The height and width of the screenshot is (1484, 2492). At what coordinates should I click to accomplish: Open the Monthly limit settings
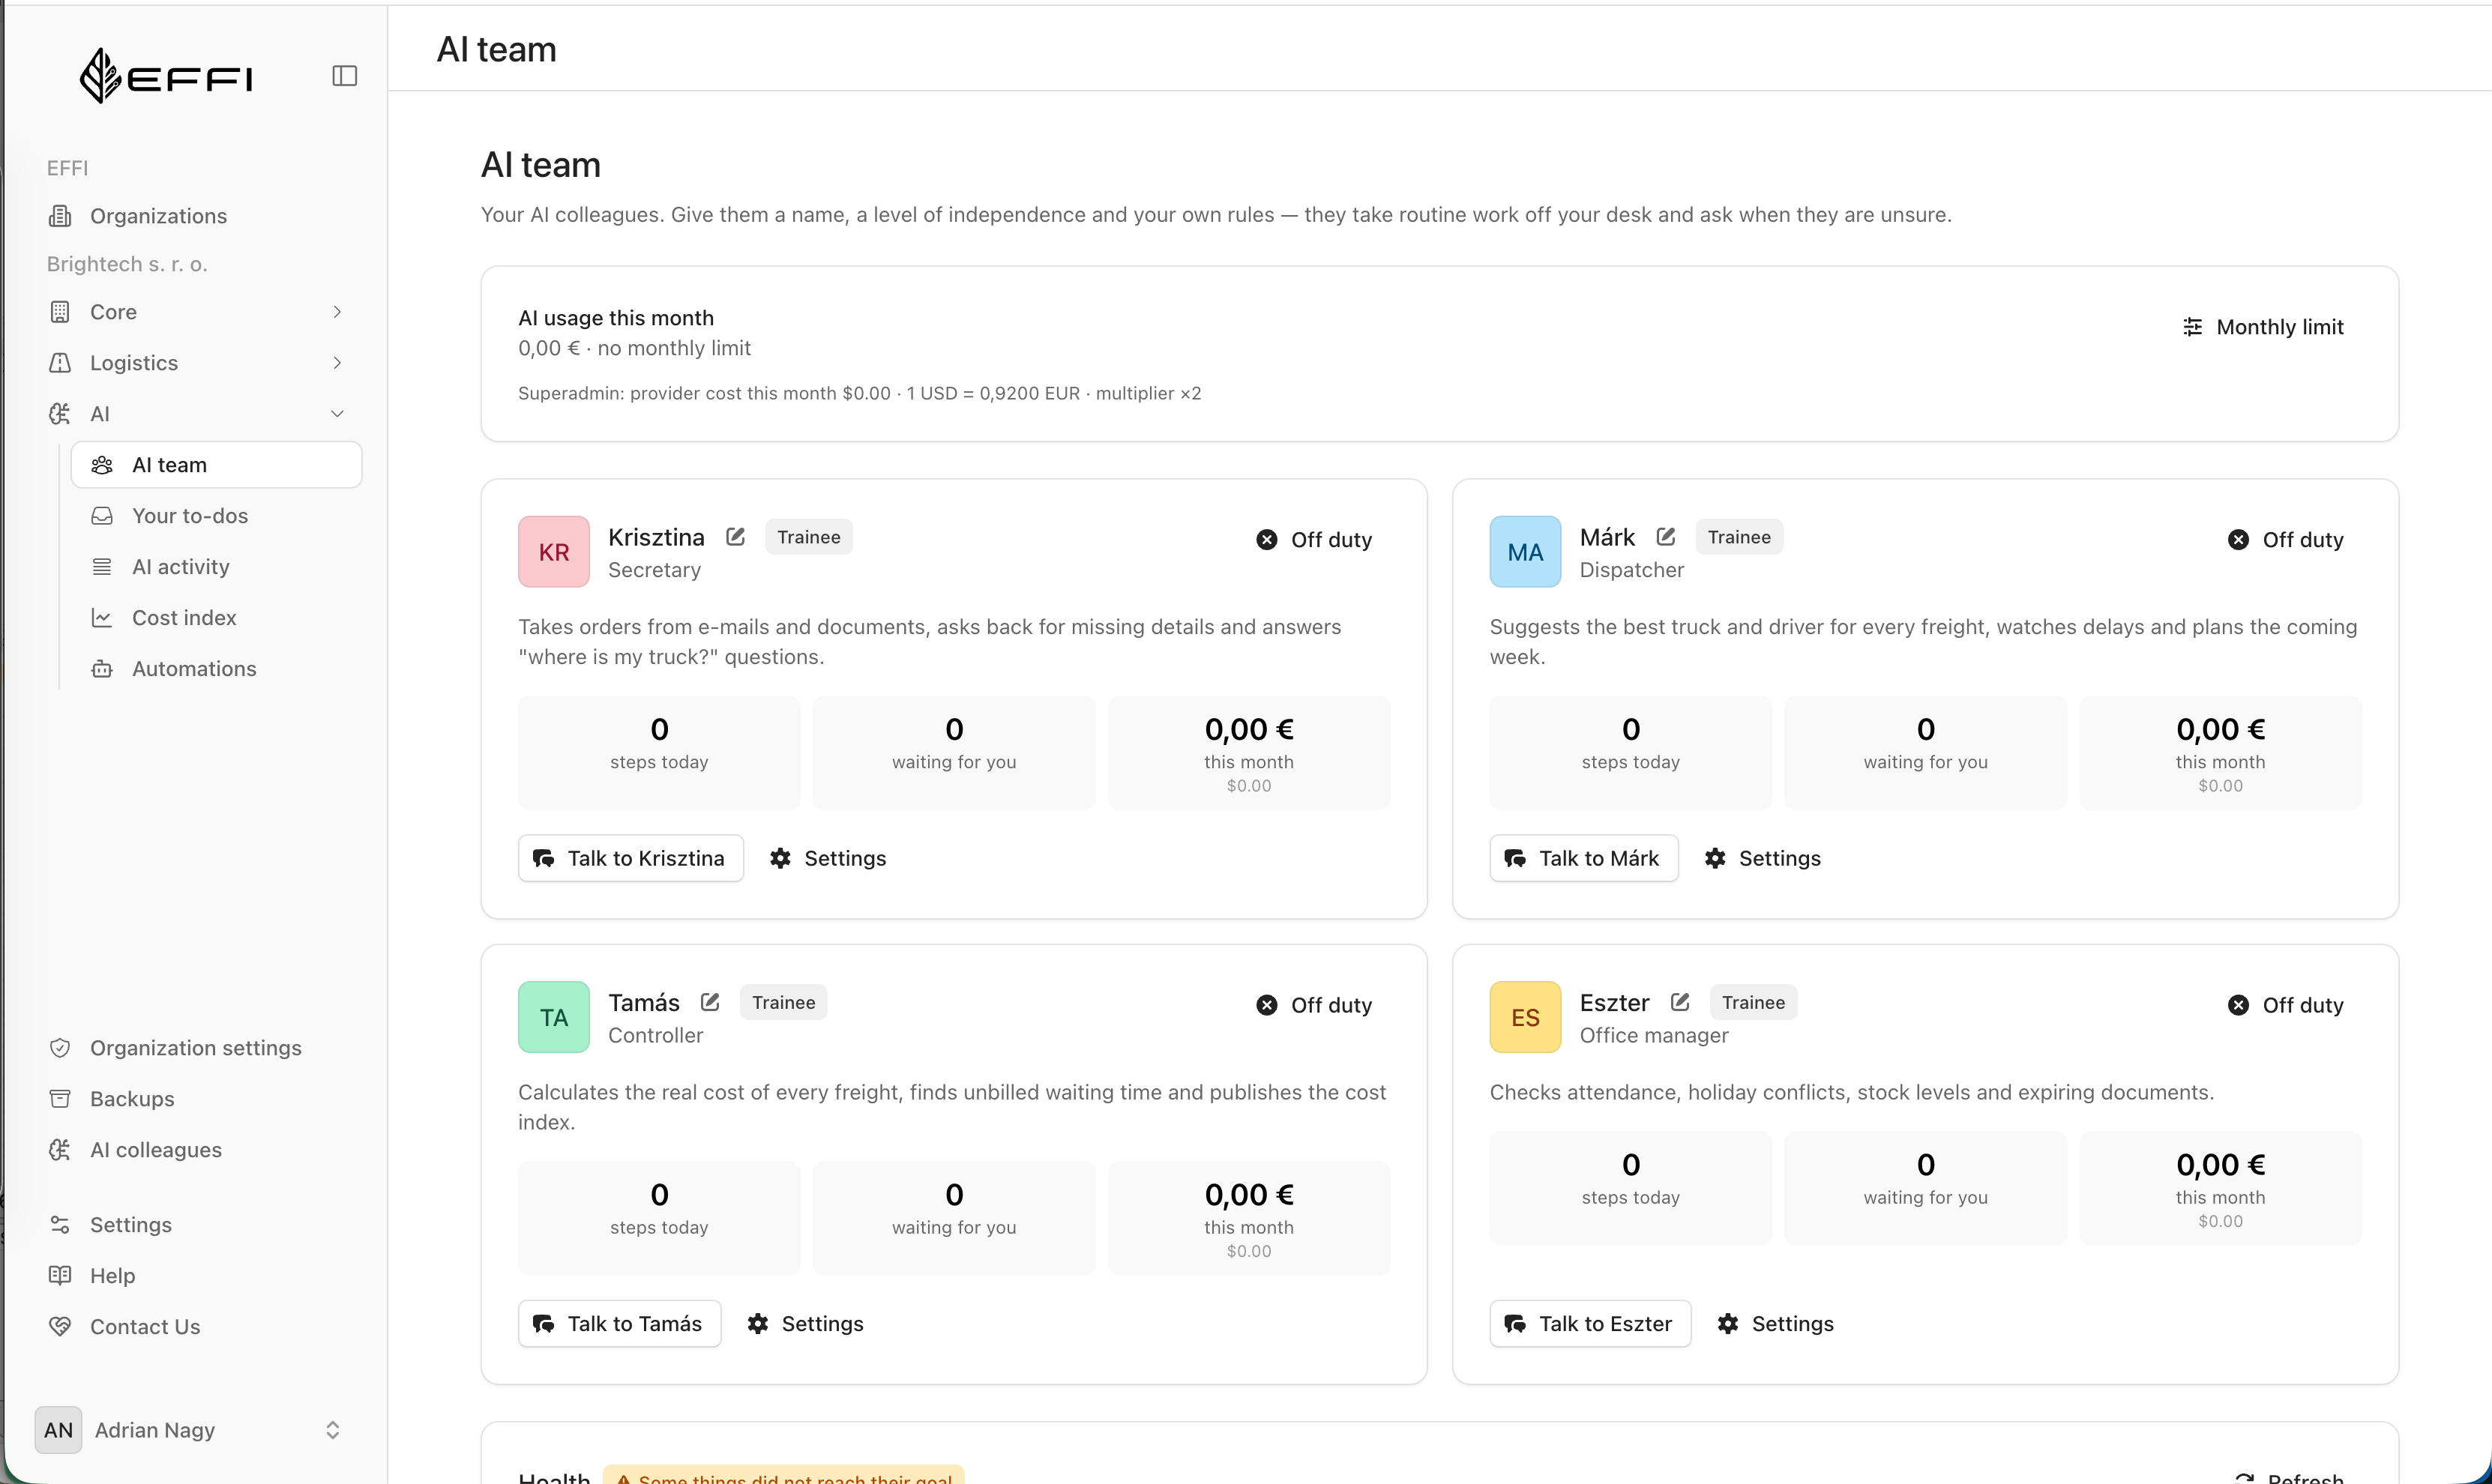point(2263,327)
